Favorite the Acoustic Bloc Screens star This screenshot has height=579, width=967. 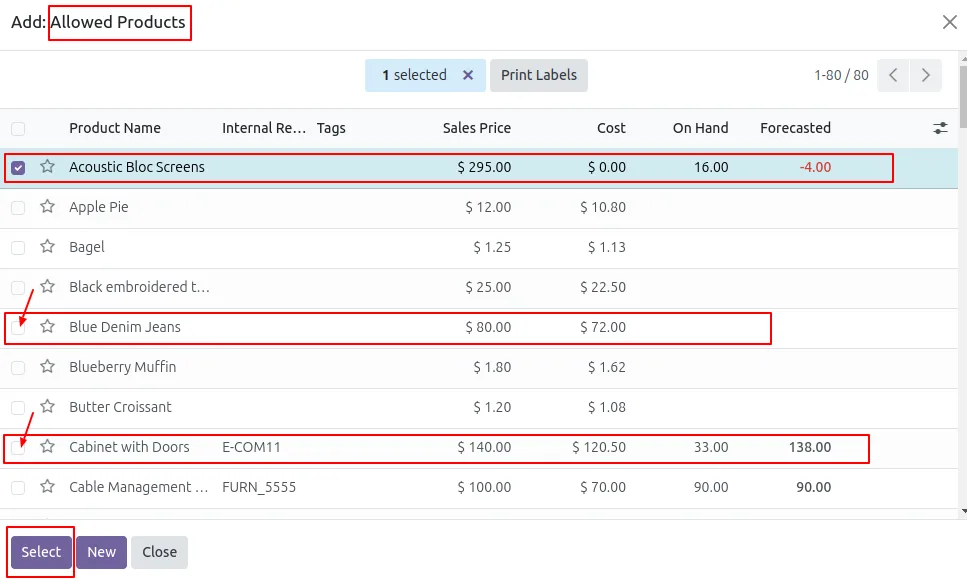[x=47, y=166]
